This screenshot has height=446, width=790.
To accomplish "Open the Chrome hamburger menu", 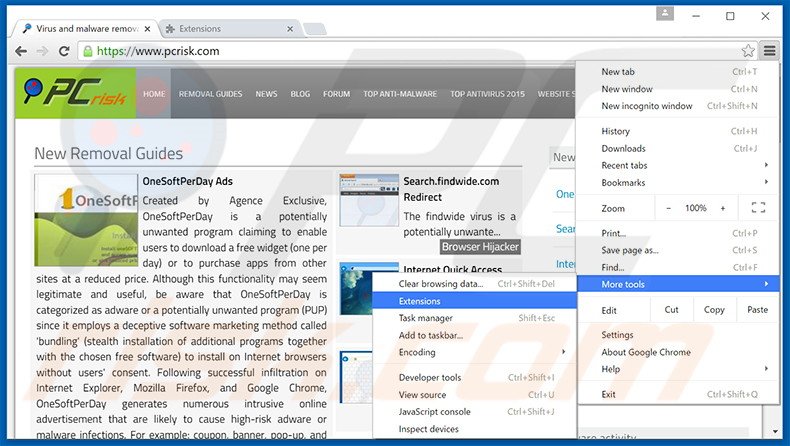I will tap(769, 51).
